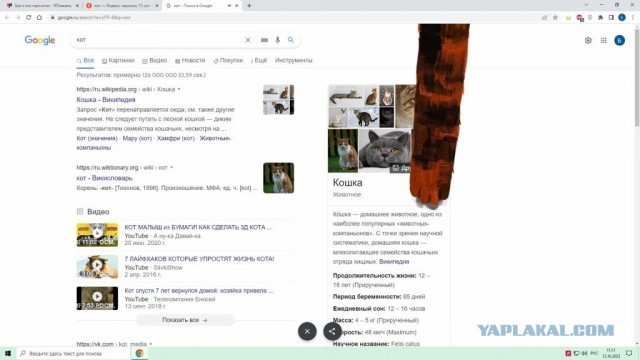Click Показать все videos button
This screenshot has width=640, height=360.
(185, 320)
